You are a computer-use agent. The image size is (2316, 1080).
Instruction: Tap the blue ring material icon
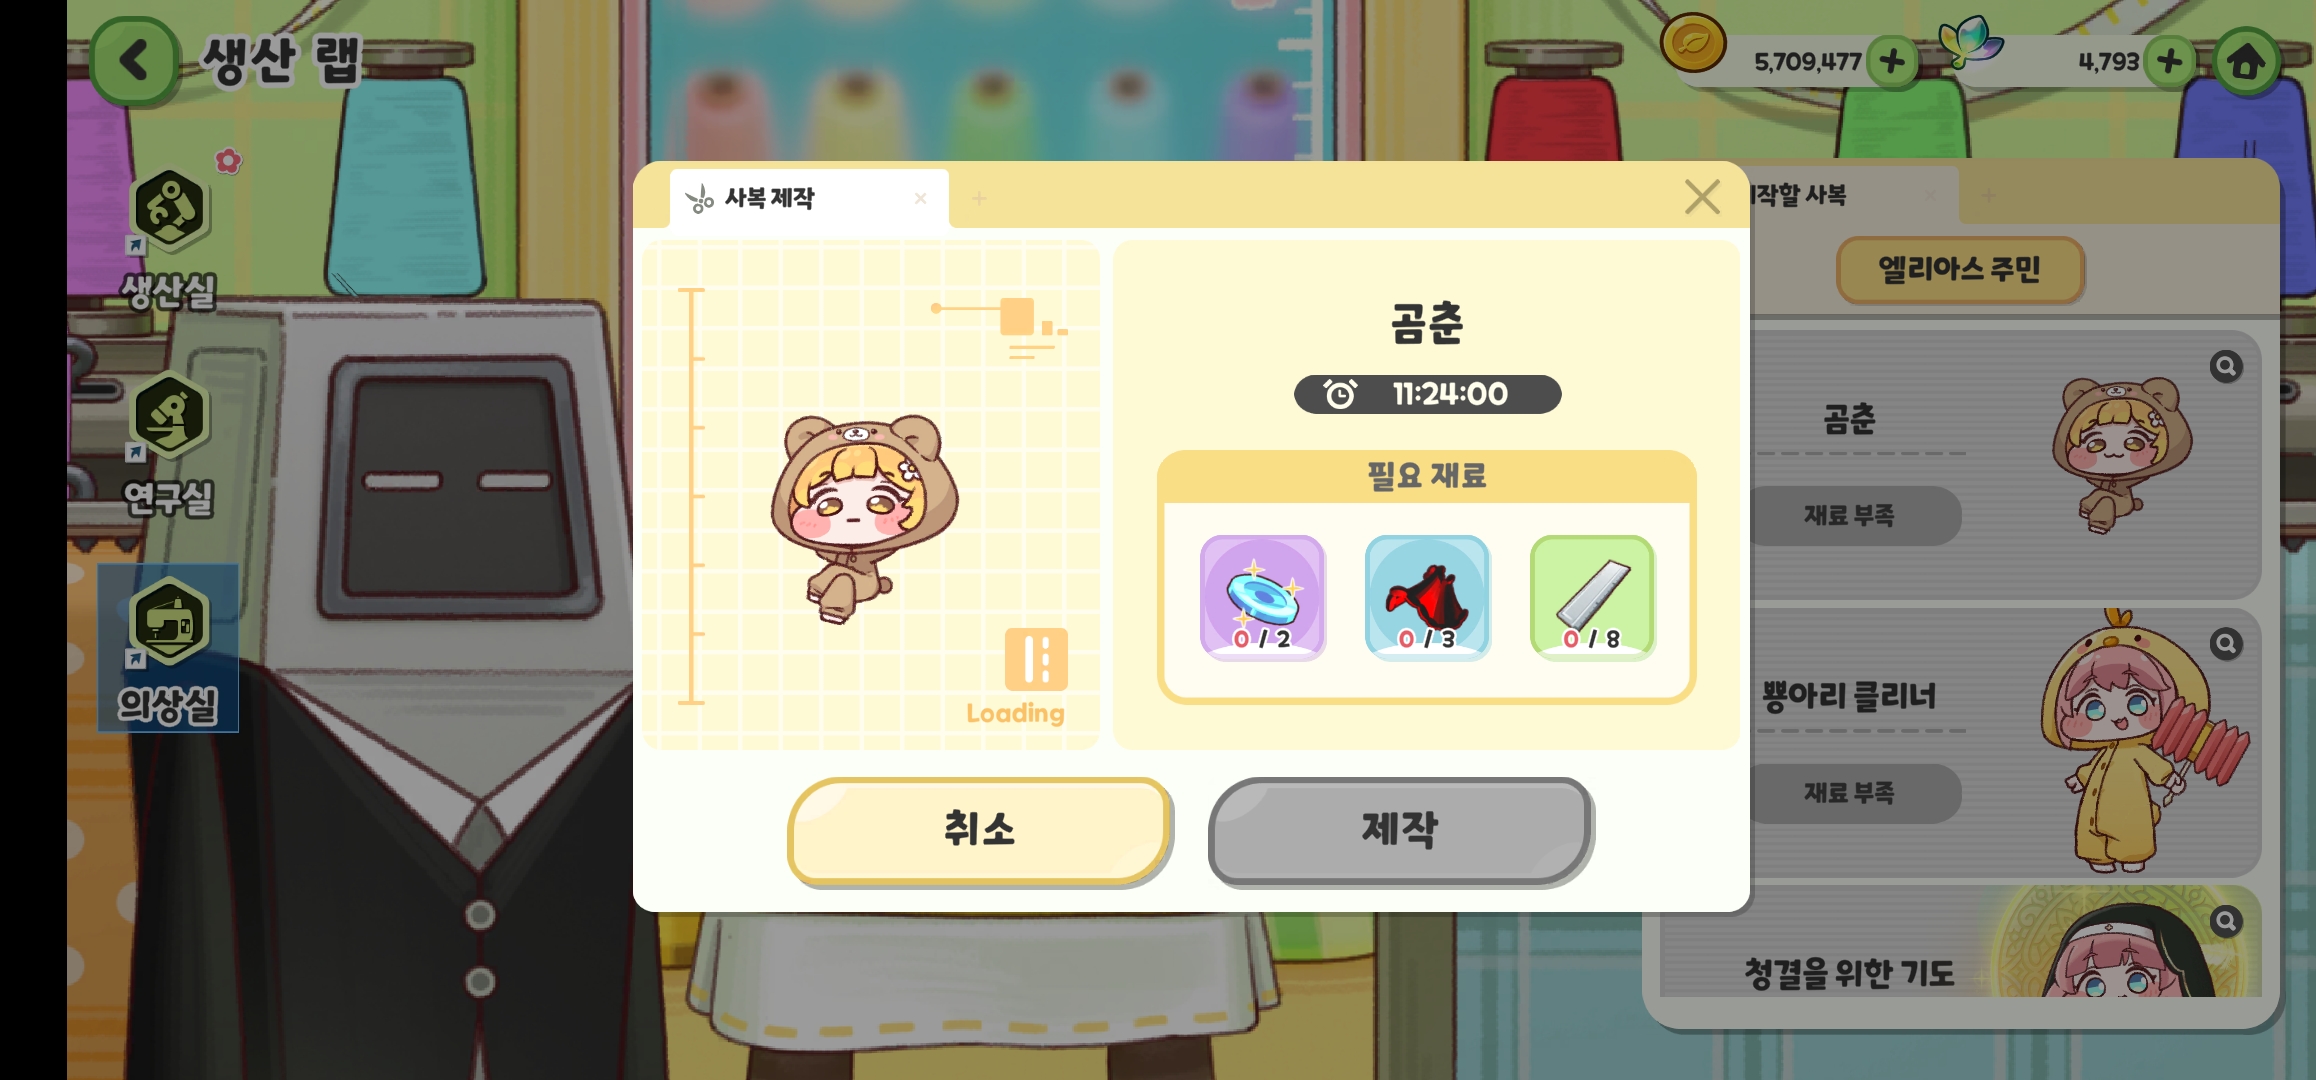coord(1262,597)
